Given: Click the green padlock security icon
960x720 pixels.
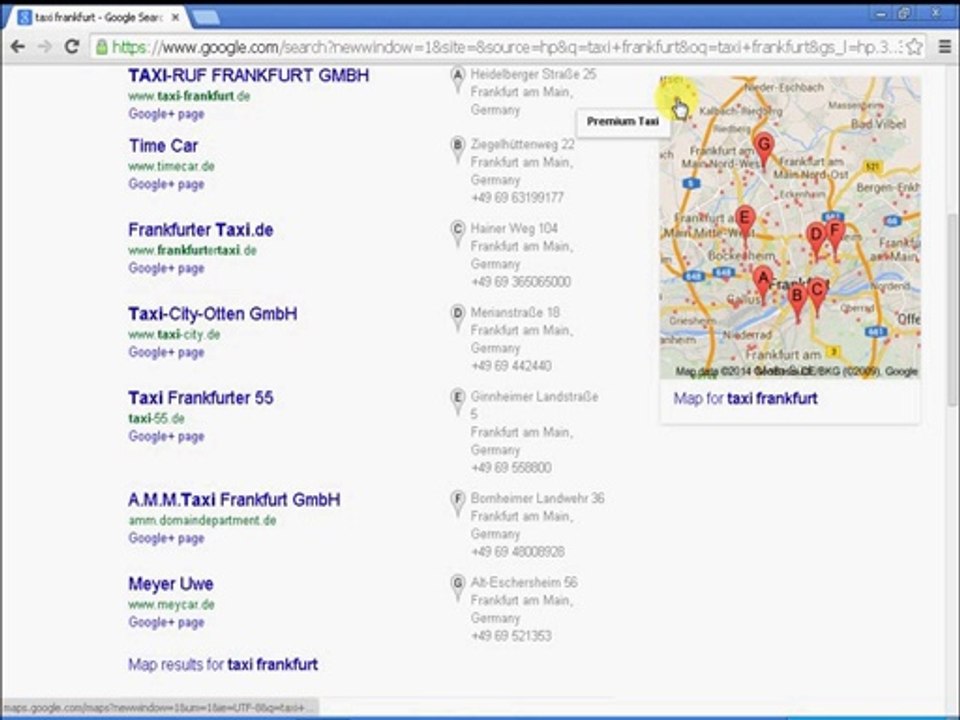Looking at the screenshot, I should (102, 47).
